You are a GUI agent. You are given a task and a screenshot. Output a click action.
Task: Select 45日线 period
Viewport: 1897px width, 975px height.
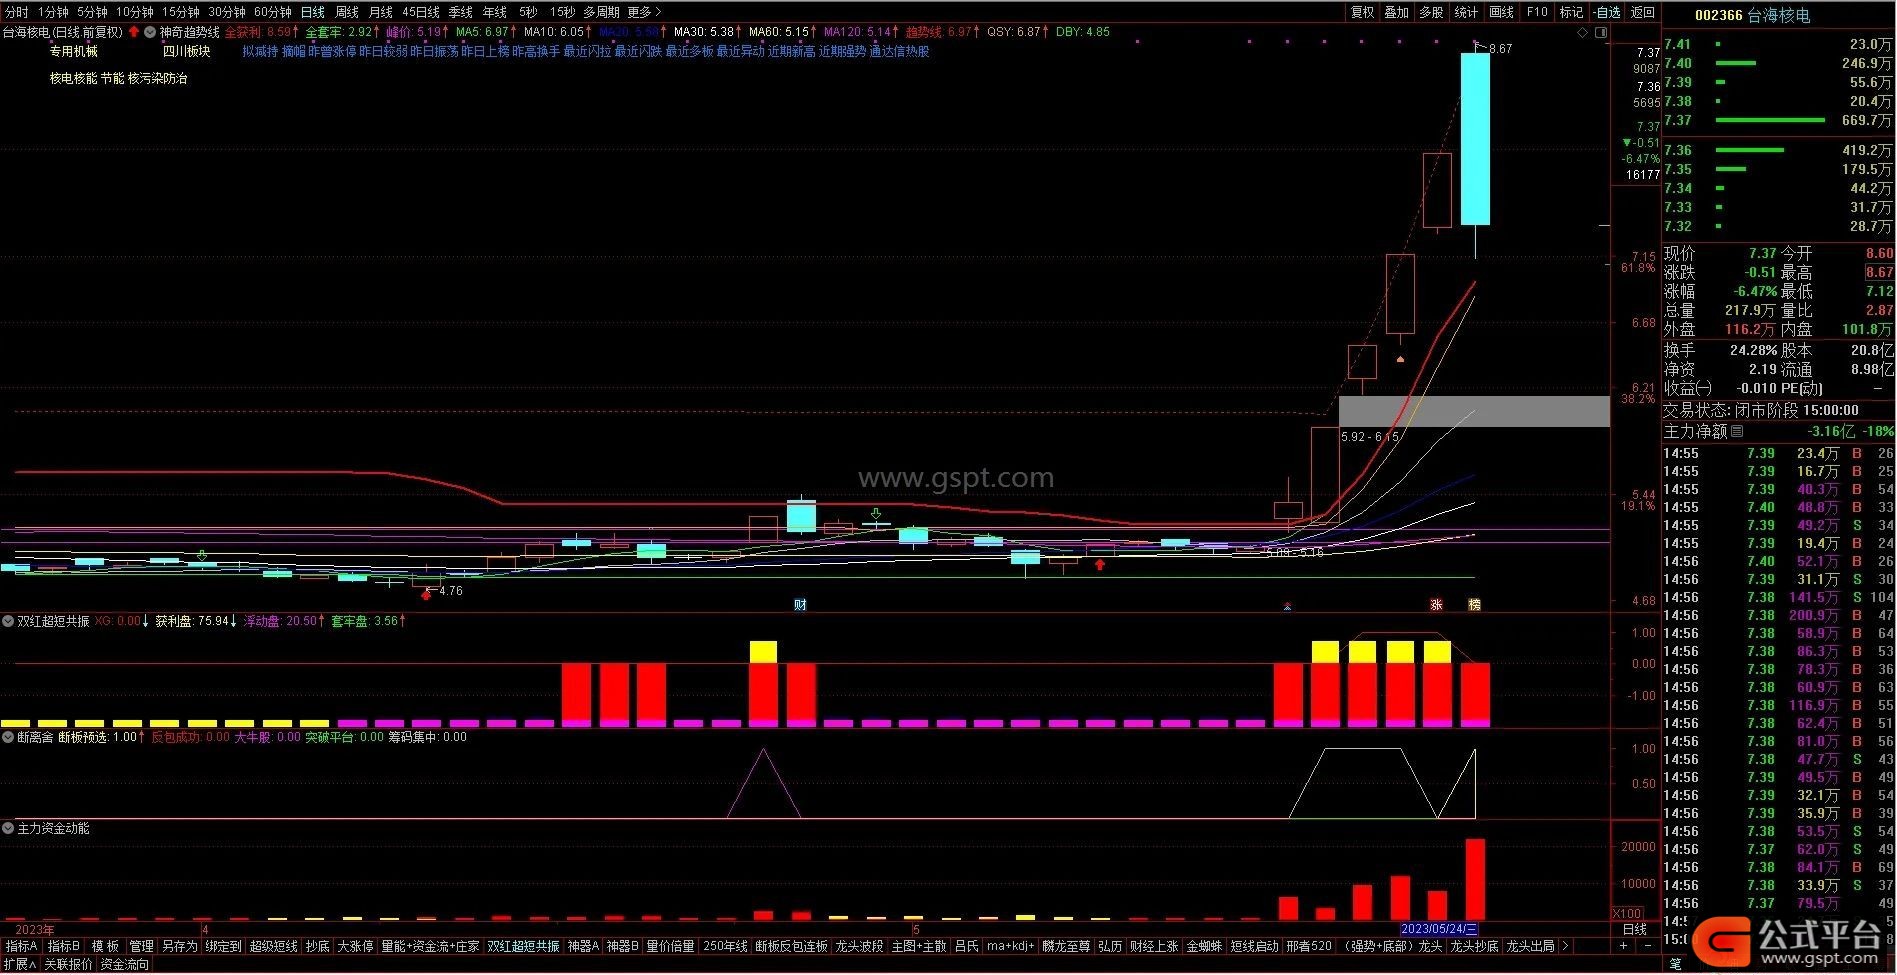tap(420, 12)
